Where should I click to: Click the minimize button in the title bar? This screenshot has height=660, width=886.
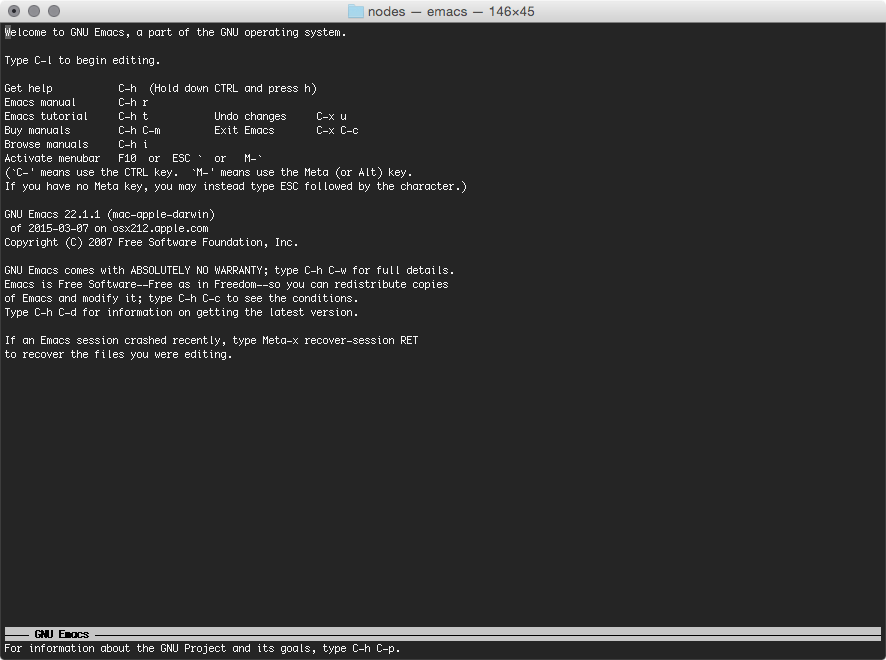coord(34,11)
